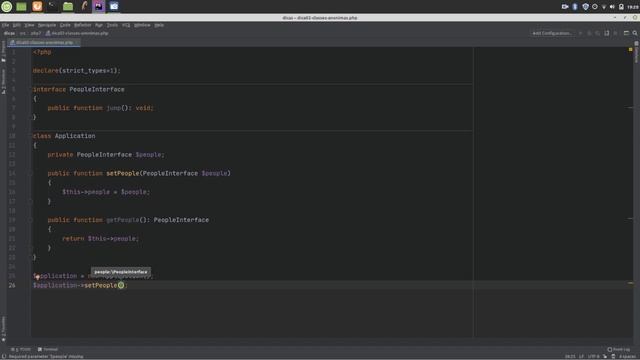Open the Project tool window stripe
The image size is (640, 360).
(x=3, y=51)
